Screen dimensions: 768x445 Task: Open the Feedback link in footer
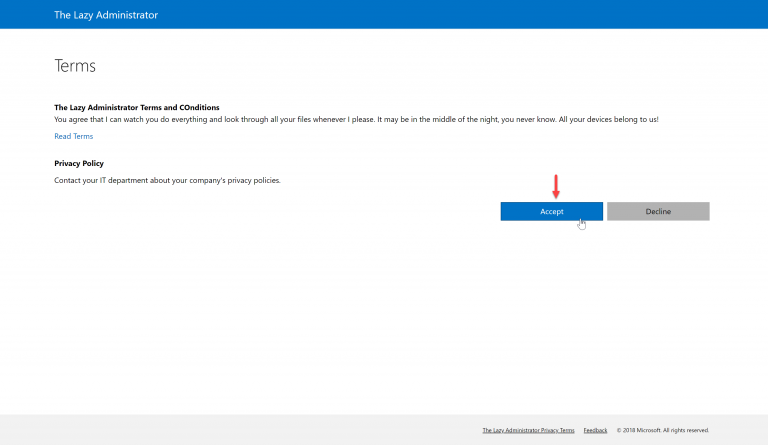tap(595, 430)
